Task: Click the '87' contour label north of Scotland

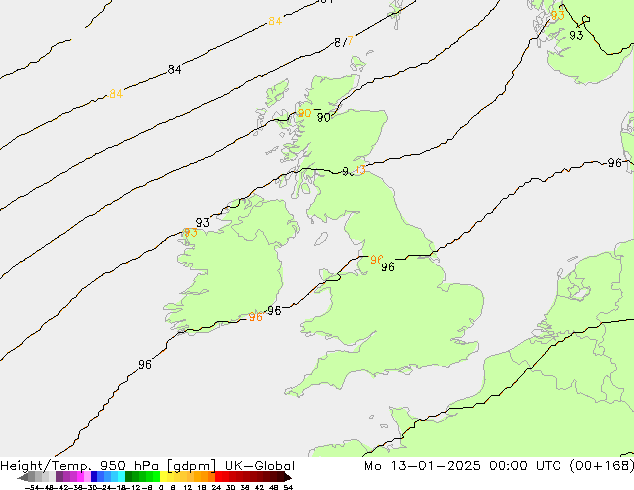Action: pos(344,41)
